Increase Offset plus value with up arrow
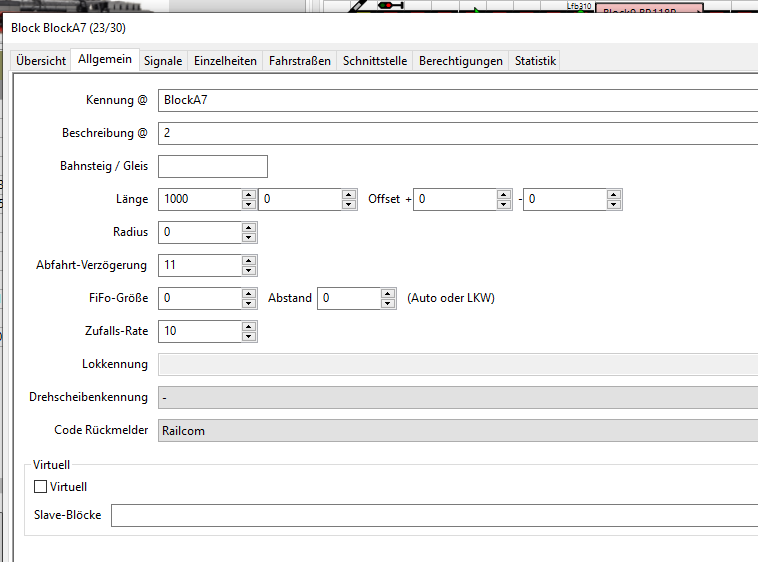 [505, 194]
